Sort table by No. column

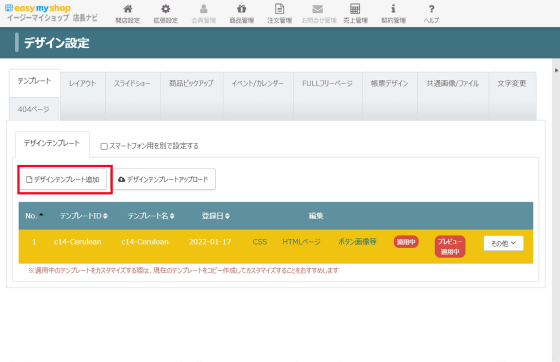point(34,216)
